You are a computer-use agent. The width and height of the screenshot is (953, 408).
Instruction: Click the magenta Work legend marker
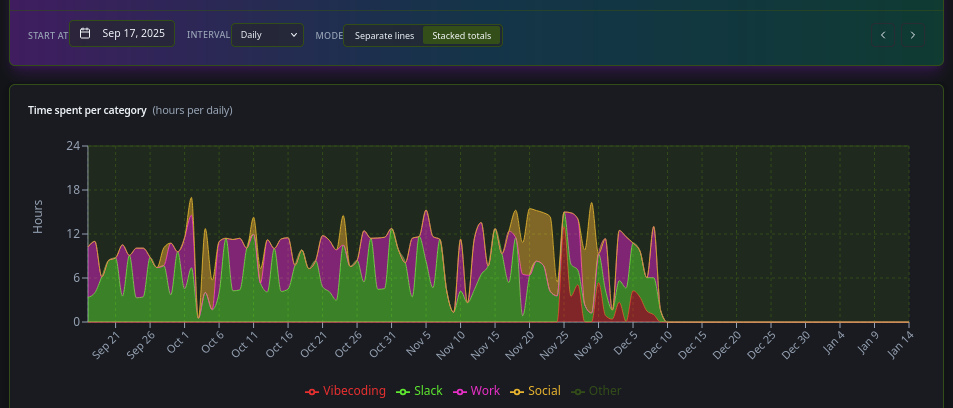(460, 391)
